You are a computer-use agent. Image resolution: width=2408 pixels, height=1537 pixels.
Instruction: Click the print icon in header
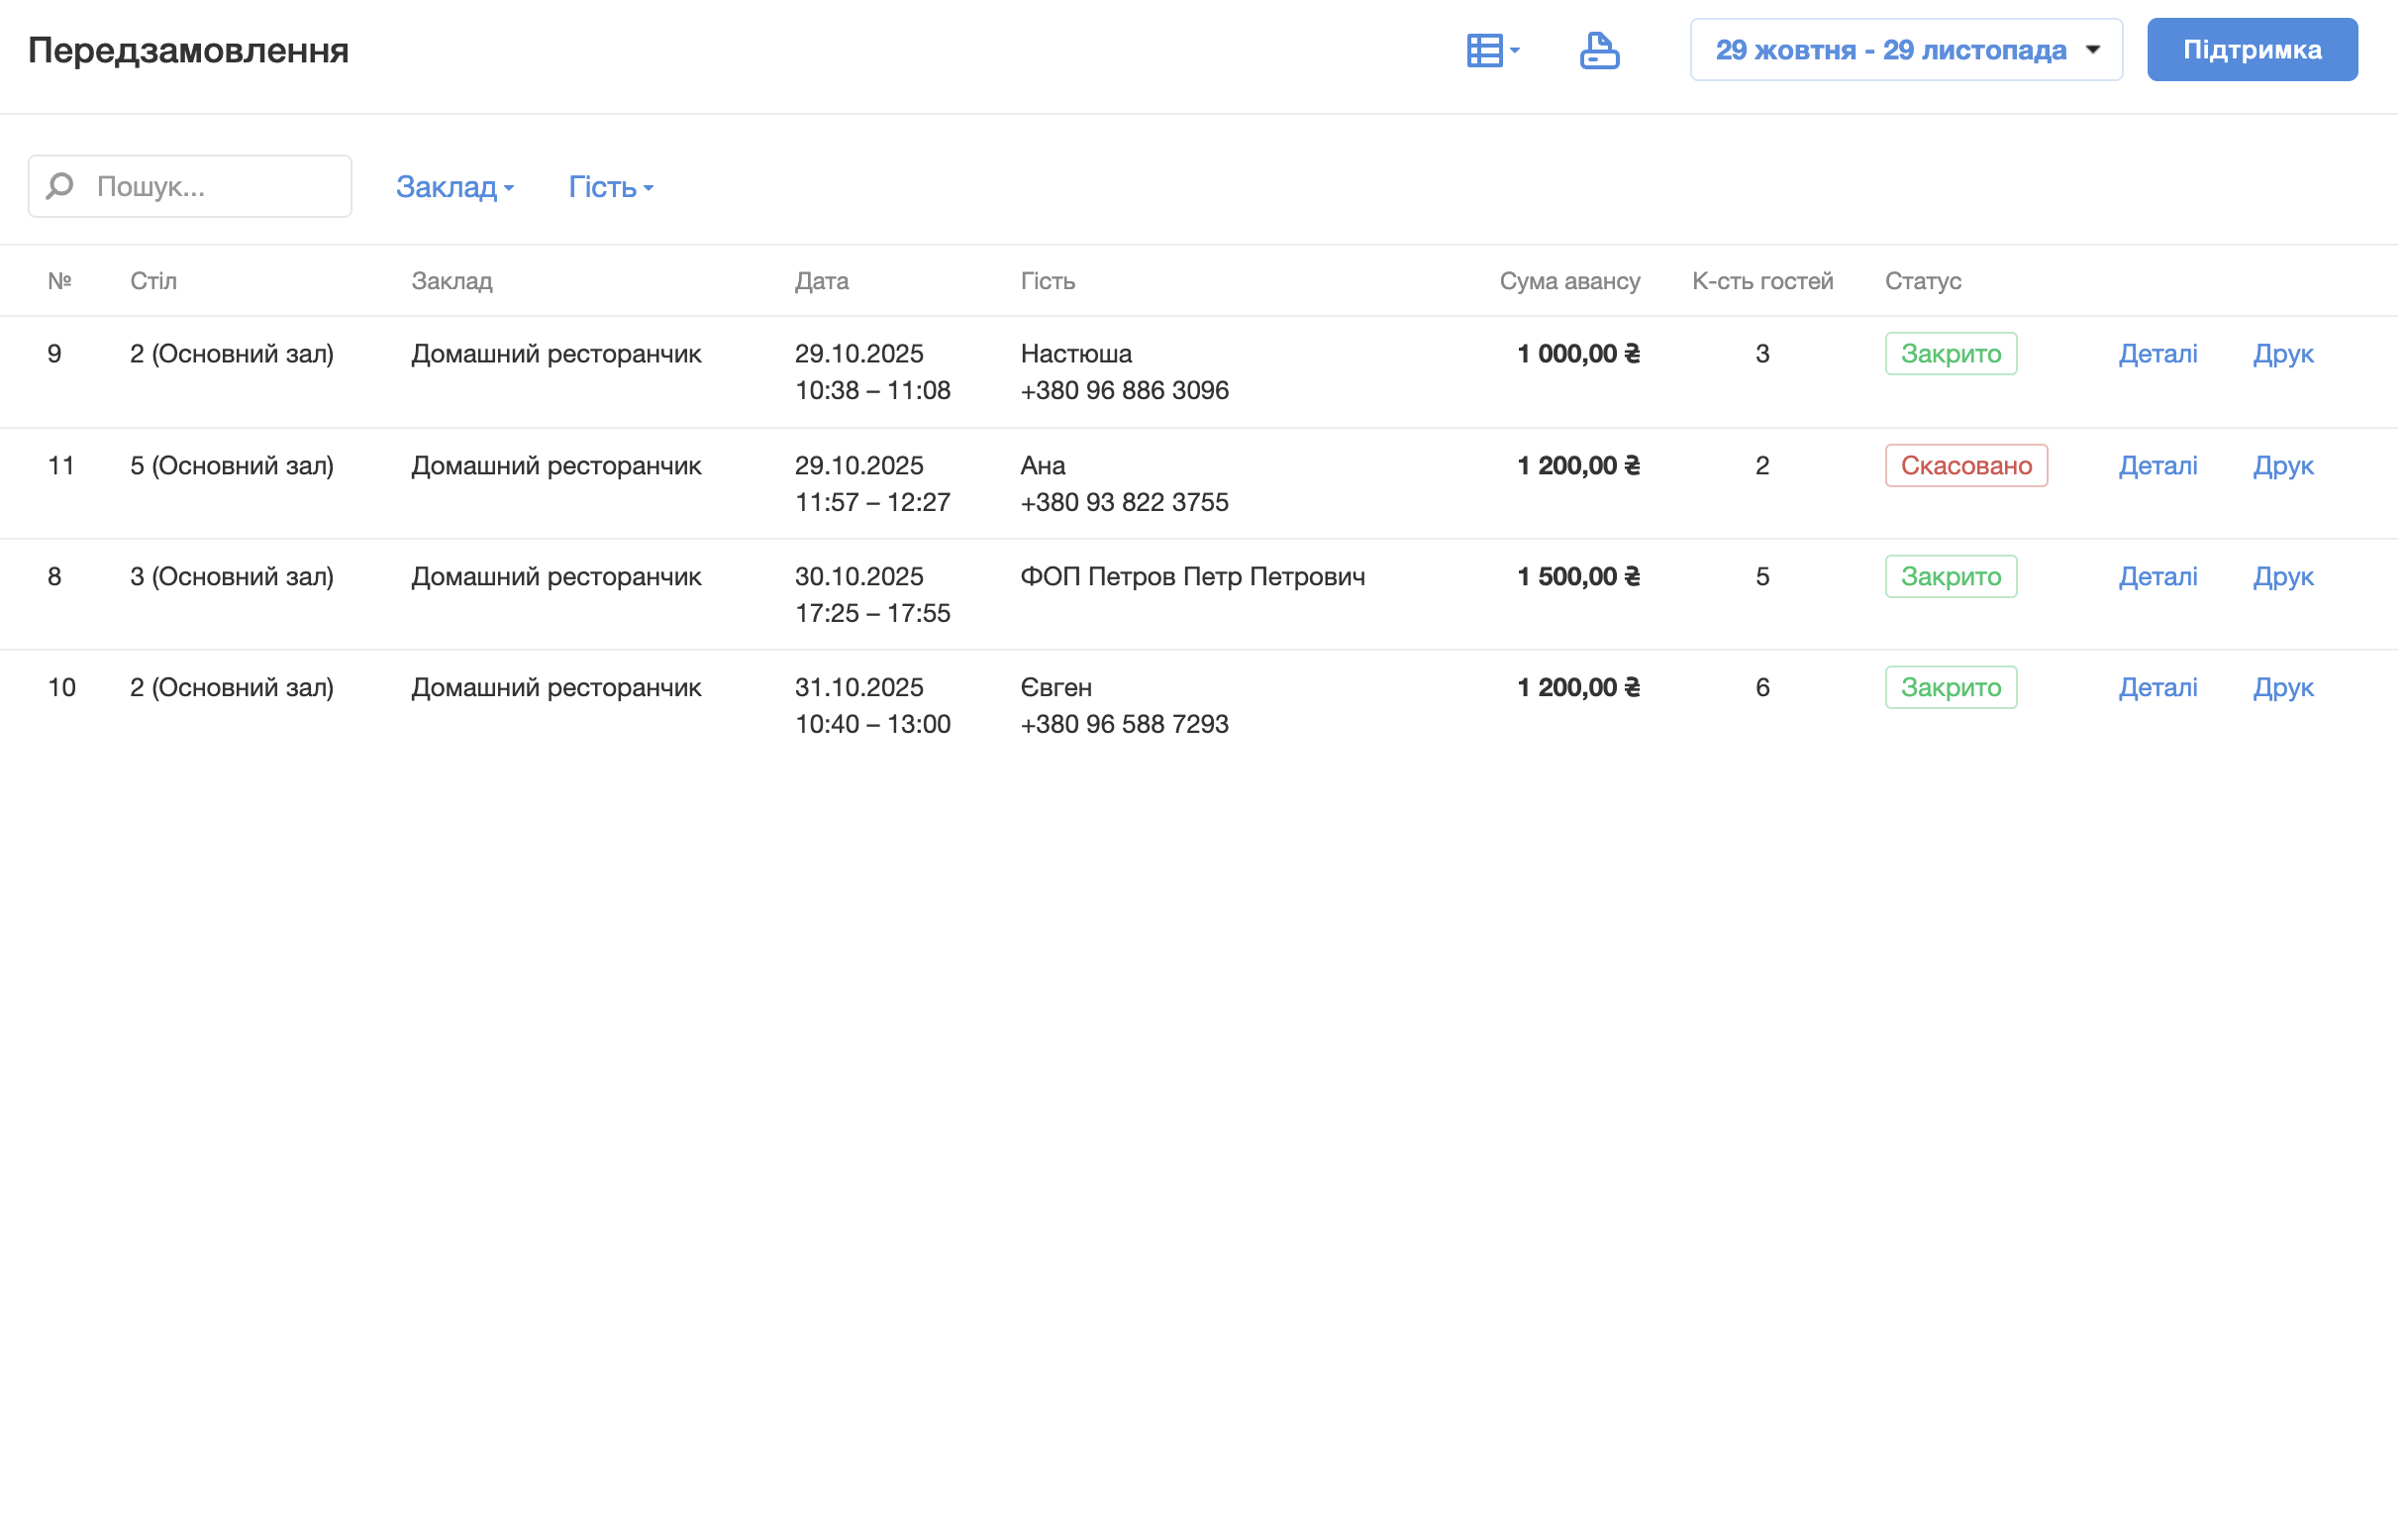[1600, 50]
